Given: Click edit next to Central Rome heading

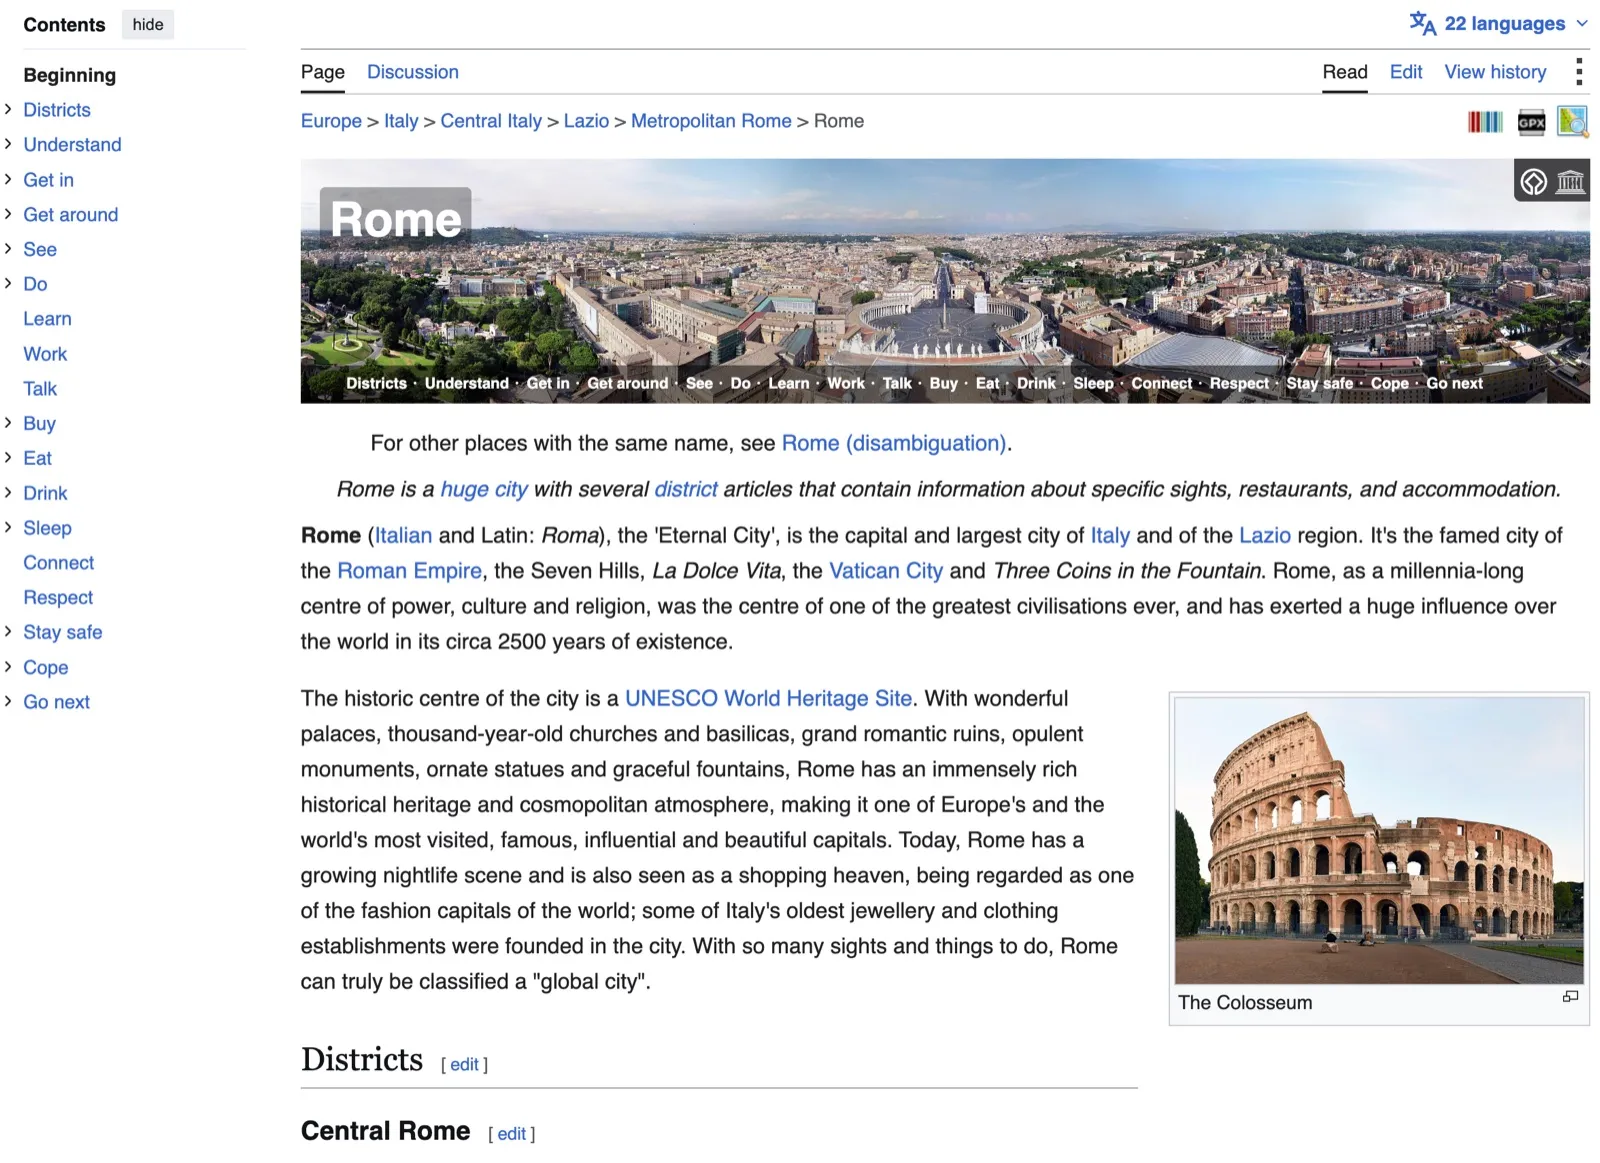Looking at the screenshot, I should (512, 1134).
